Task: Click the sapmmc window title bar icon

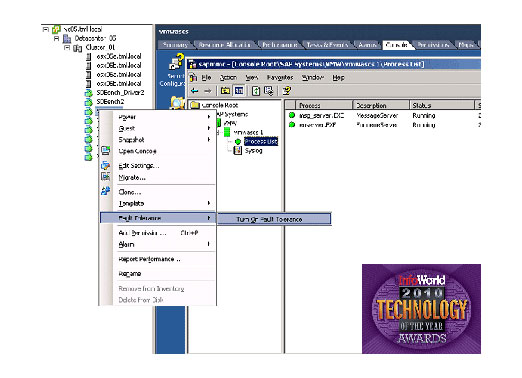Action: pos(193,64)
